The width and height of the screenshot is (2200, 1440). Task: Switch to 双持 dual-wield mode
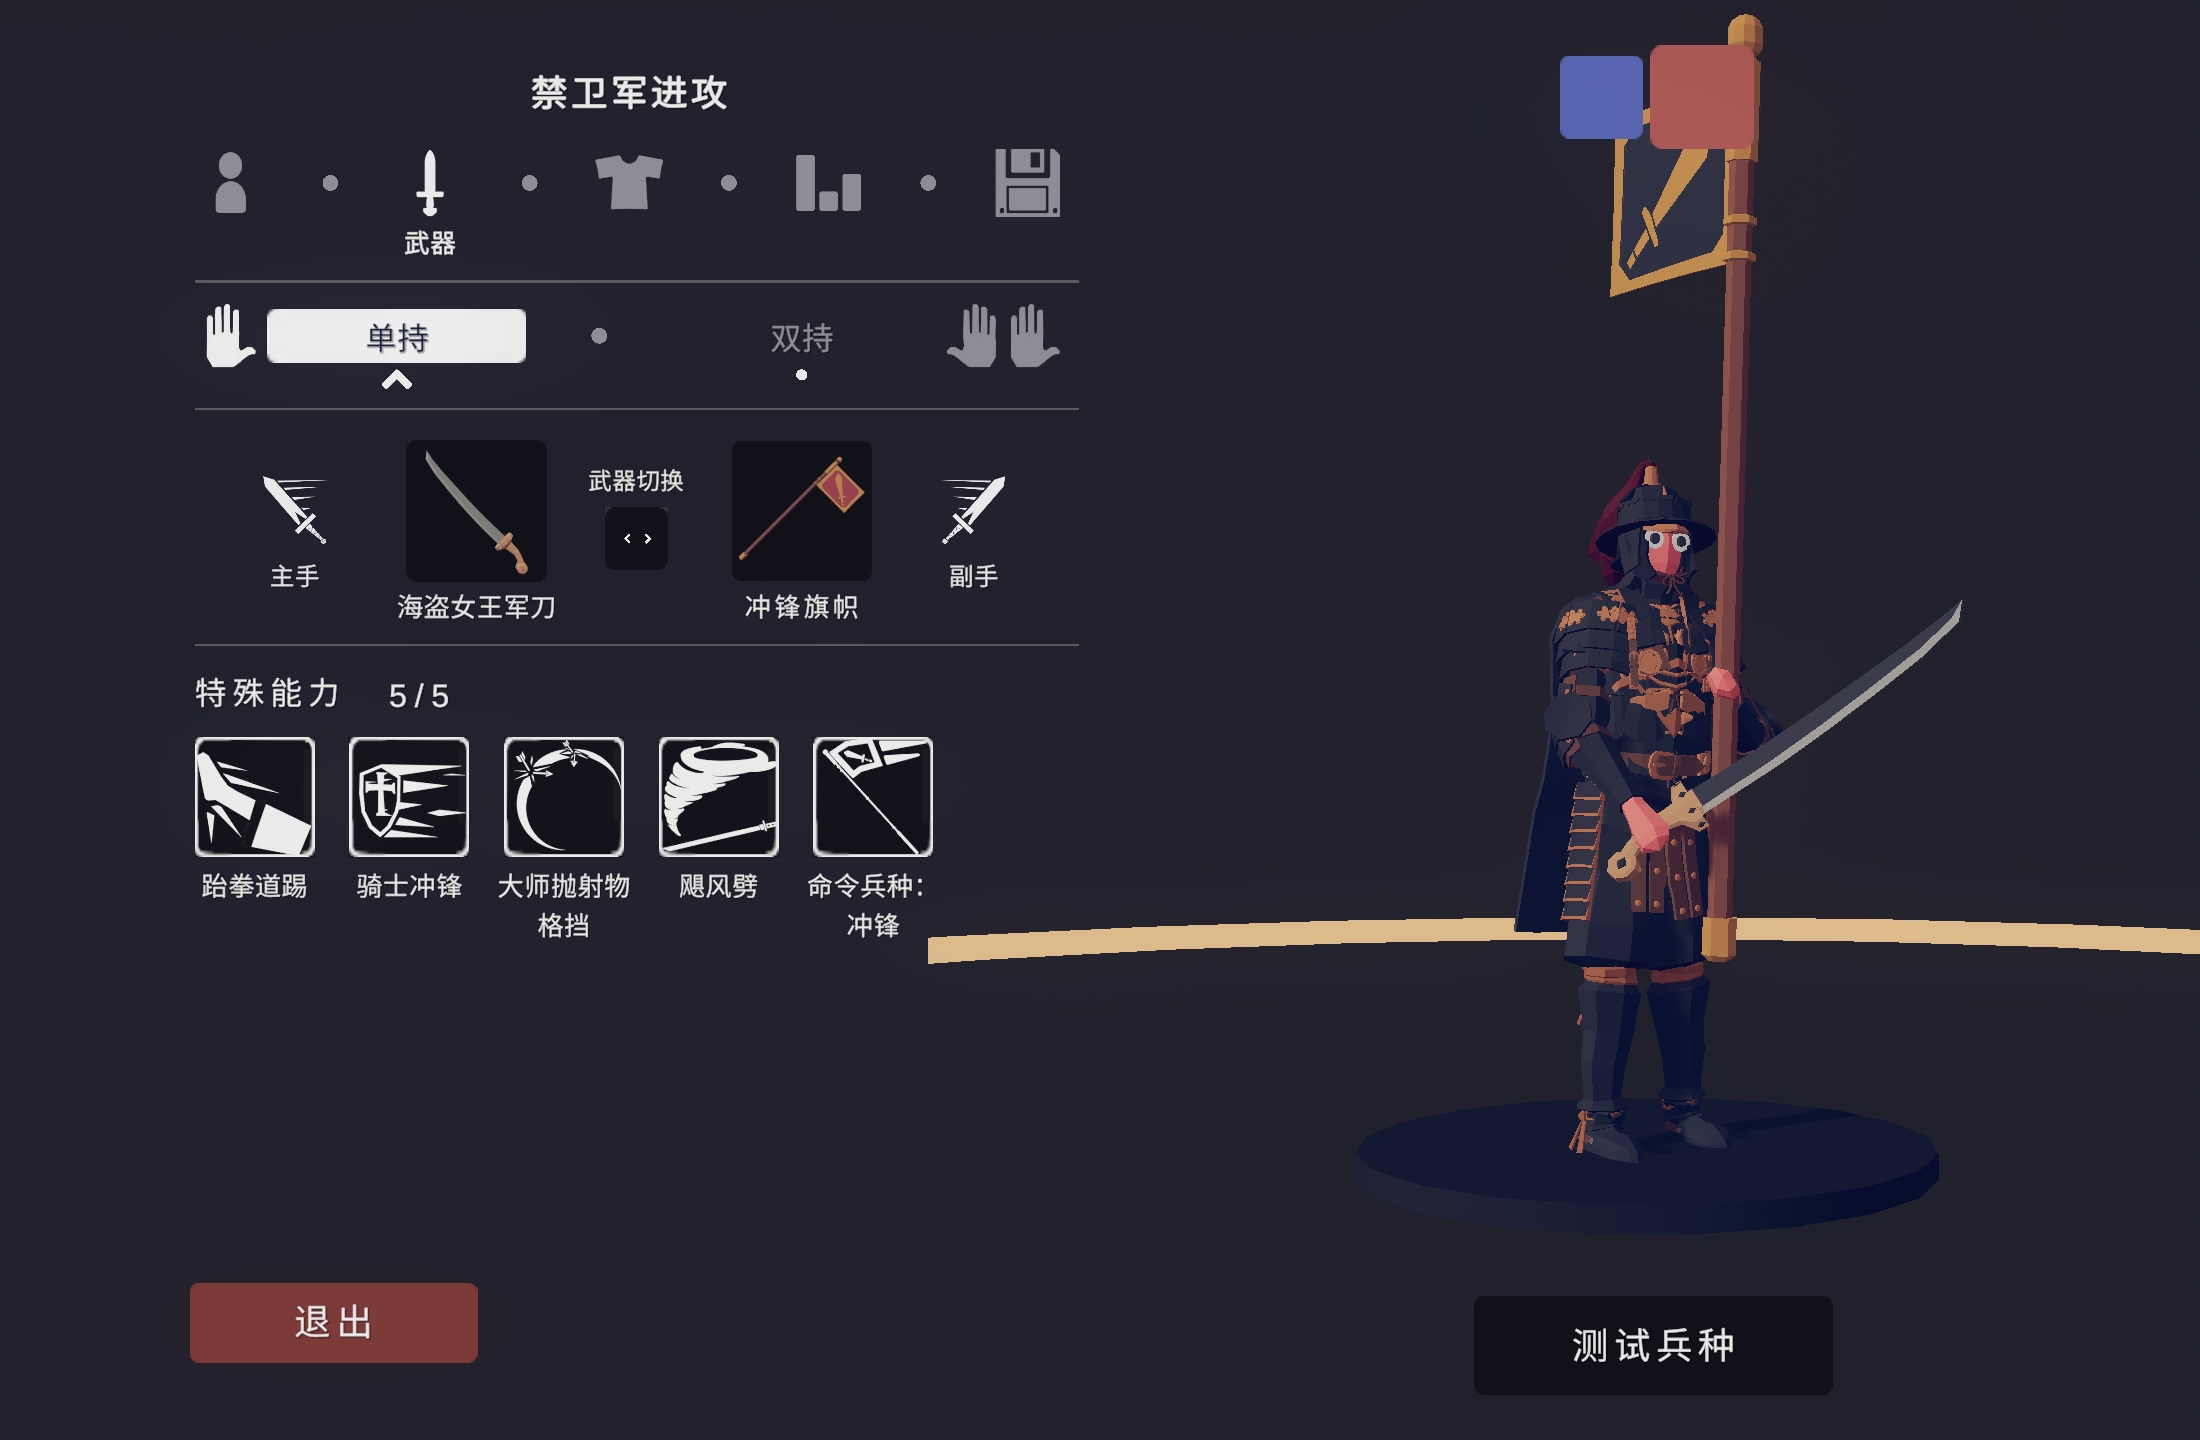801,338
